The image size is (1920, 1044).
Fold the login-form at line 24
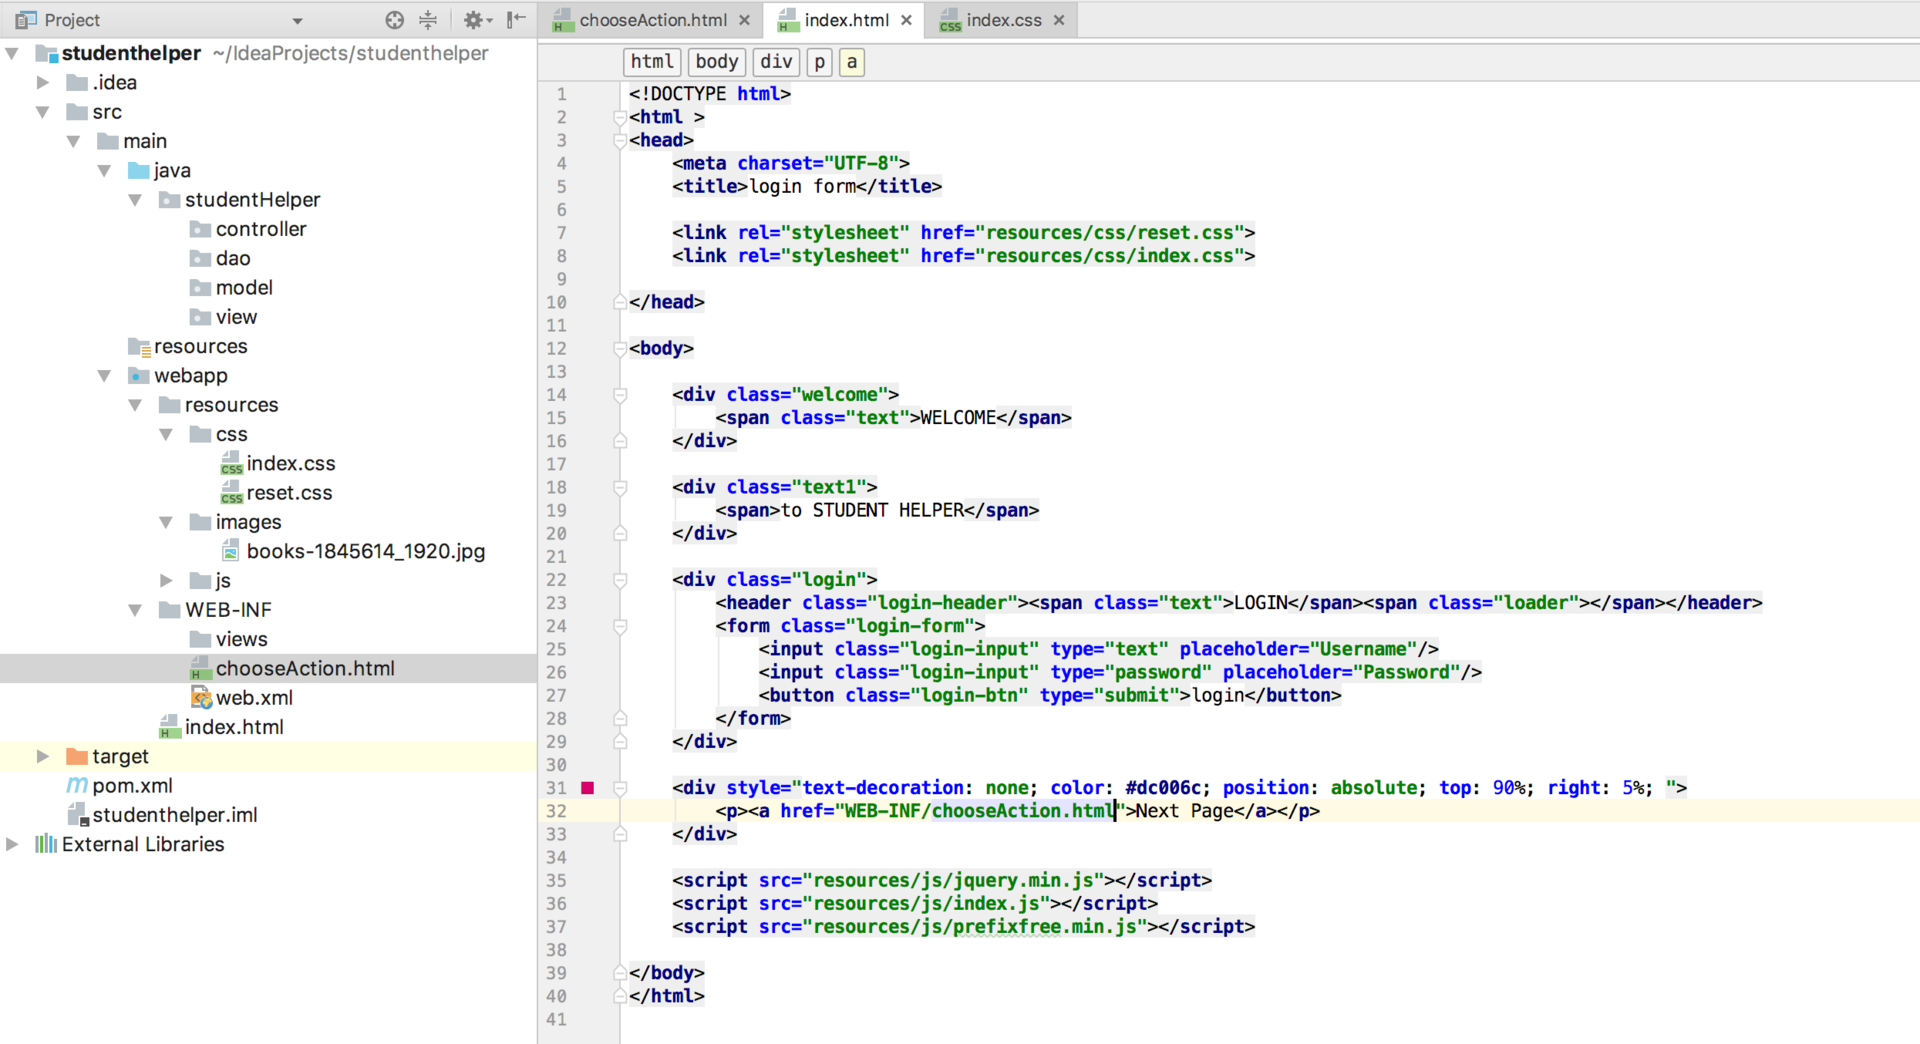point(620,626)
